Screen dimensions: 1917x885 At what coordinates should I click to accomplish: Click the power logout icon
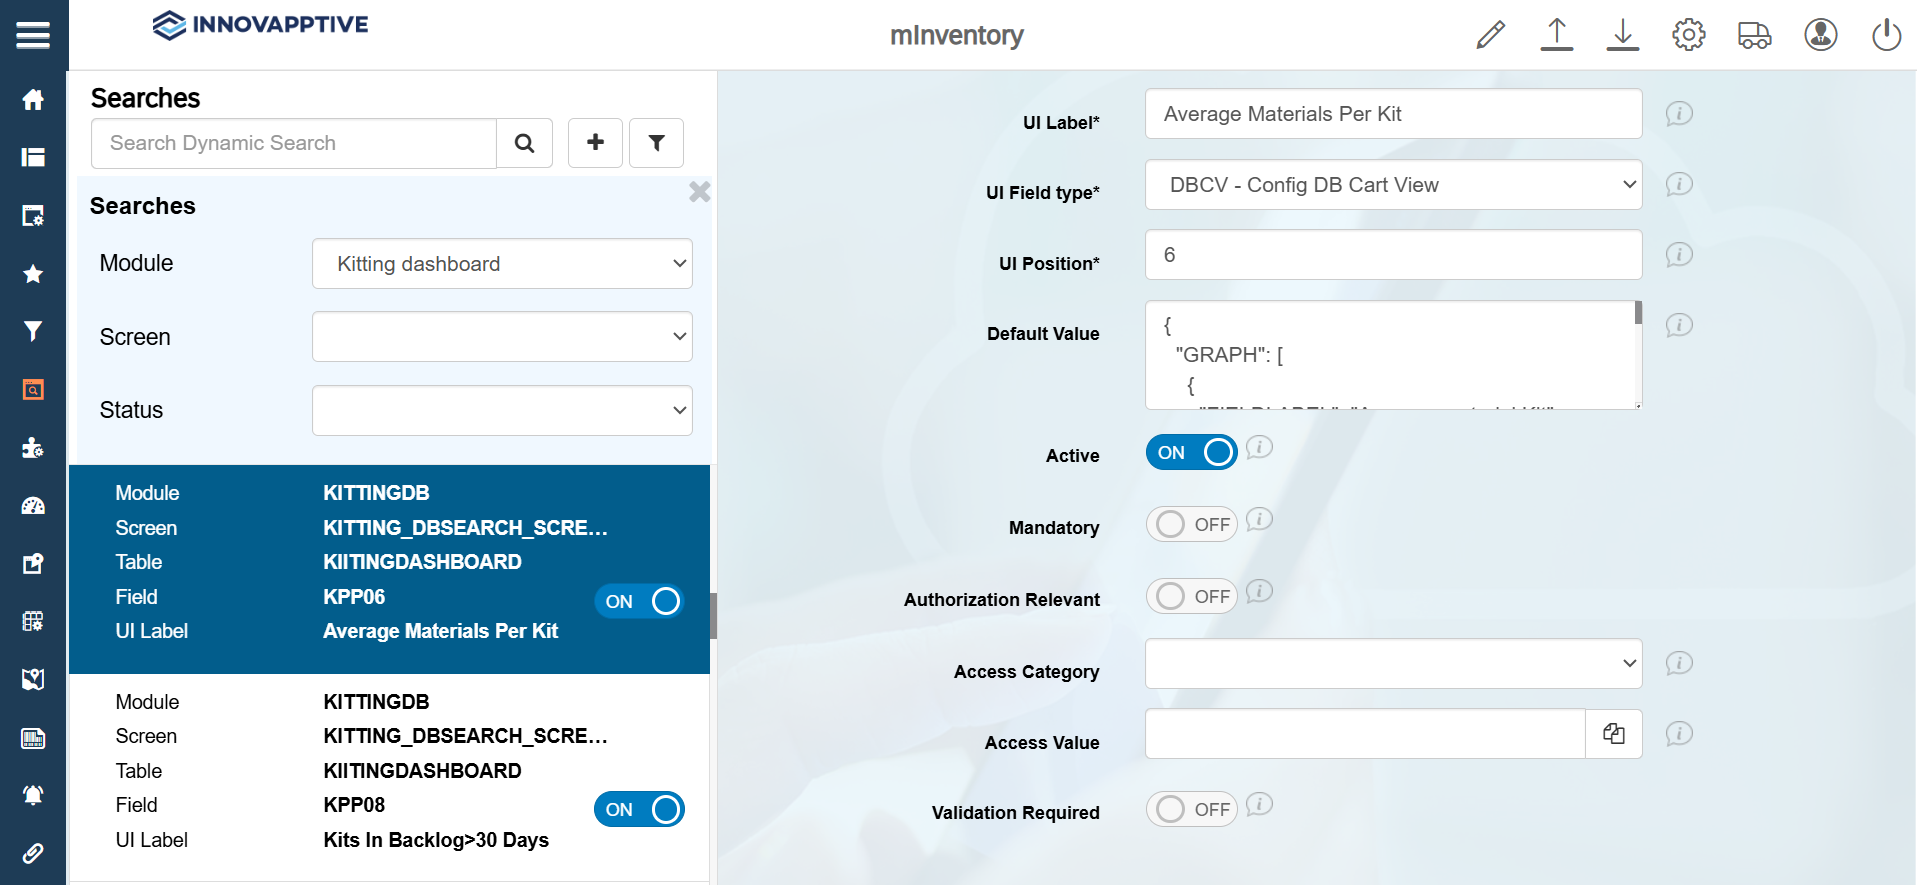pyautogui.click(x=1886, y=35)
